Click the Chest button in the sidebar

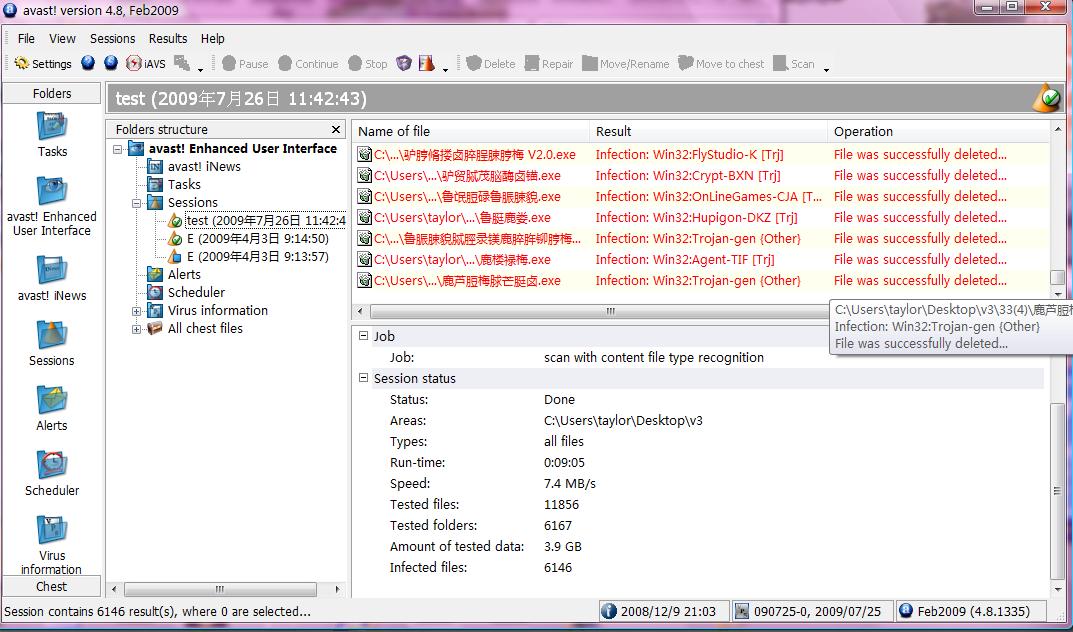(52, 586)
